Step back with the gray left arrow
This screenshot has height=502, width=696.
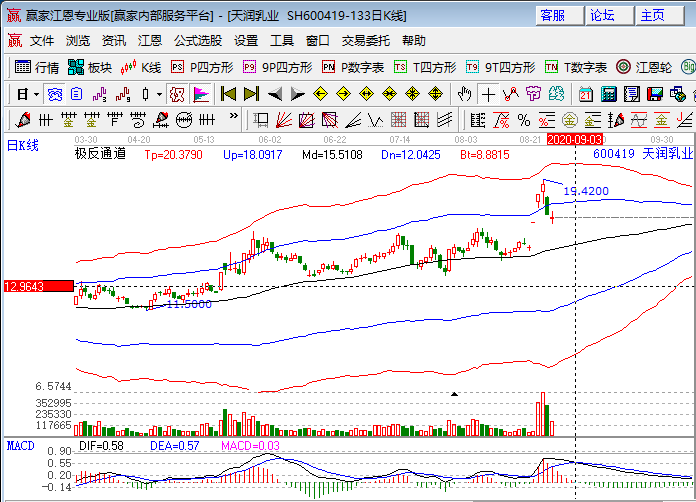click(275, 94)
